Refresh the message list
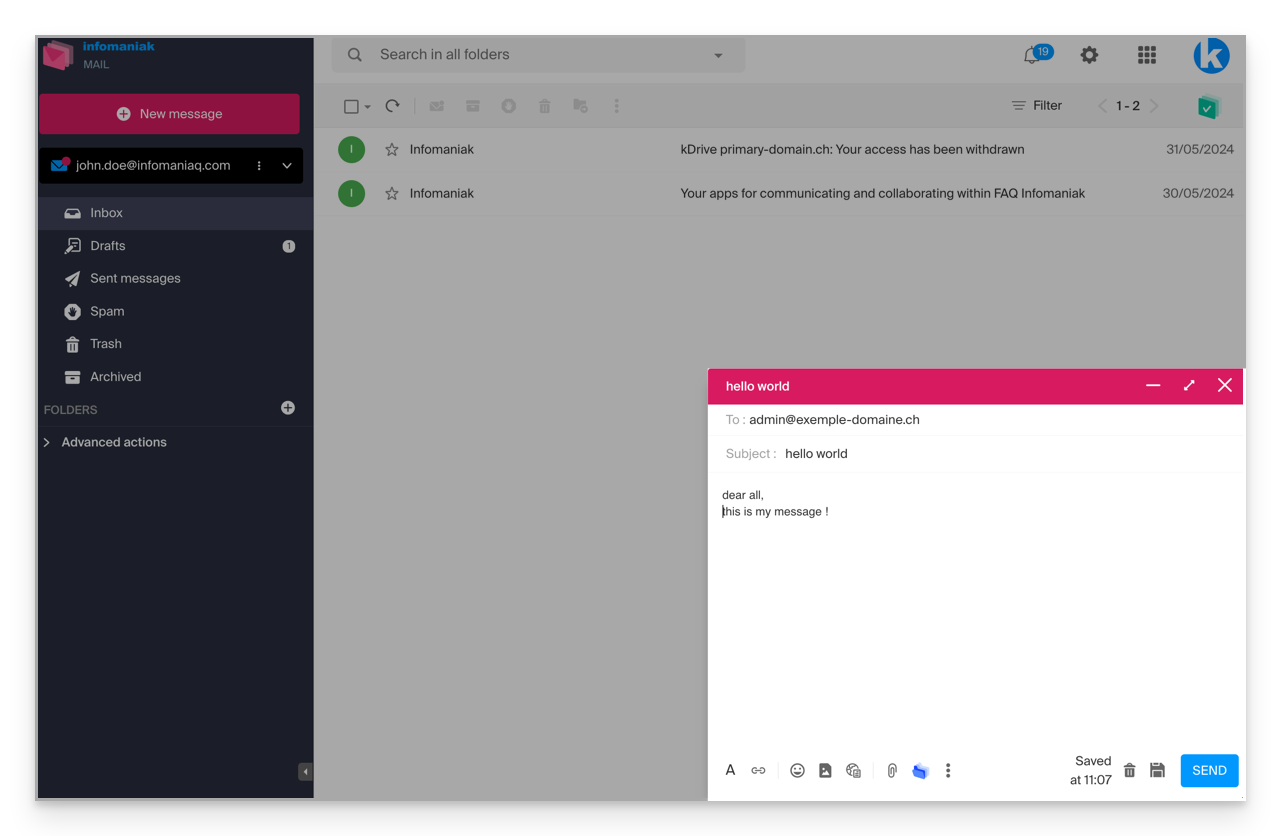Image resolution: width=1281 pixels, height=836 pixels. (393, 106)
